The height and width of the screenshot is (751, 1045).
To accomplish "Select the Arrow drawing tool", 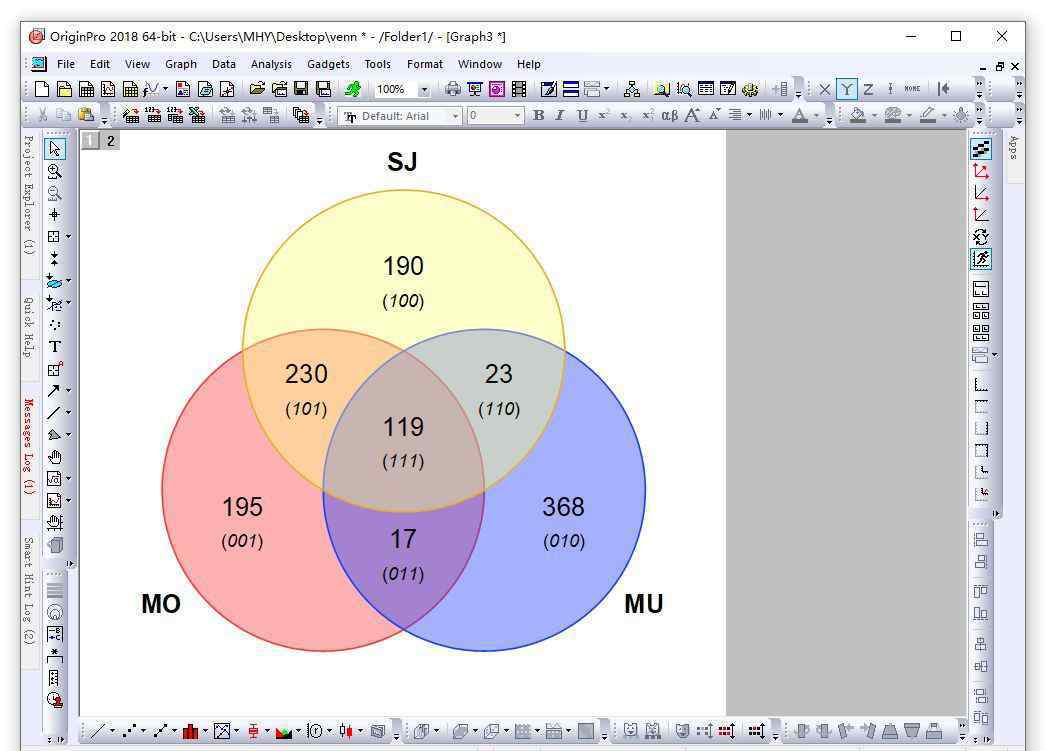I will [53, 390].
